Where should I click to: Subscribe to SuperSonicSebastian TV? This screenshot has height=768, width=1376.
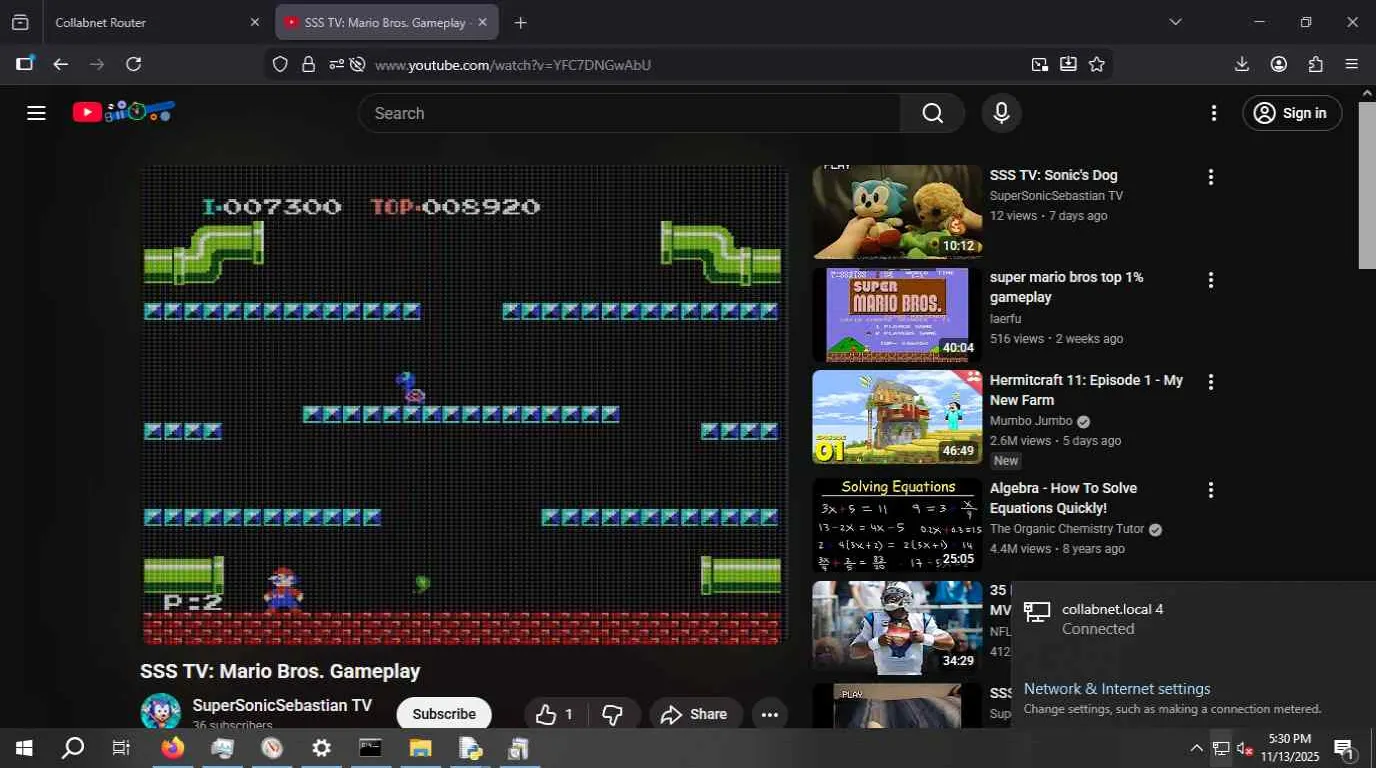(x=444, y=714)
